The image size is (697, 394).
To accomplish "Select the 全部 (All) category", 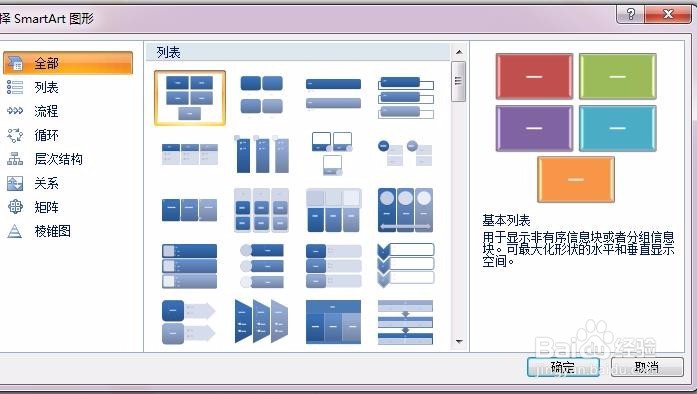I will pos(68,63).
